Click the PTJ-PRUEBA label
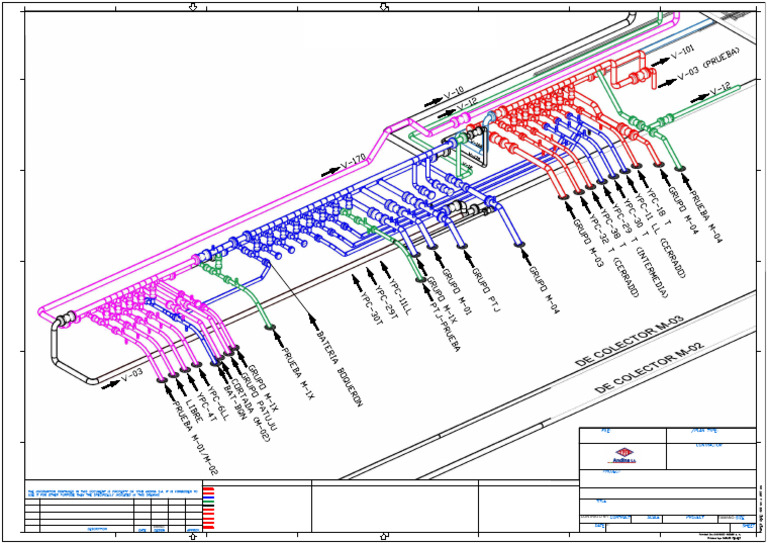Screen dimensions: 768x543 [x=445, y=326]
